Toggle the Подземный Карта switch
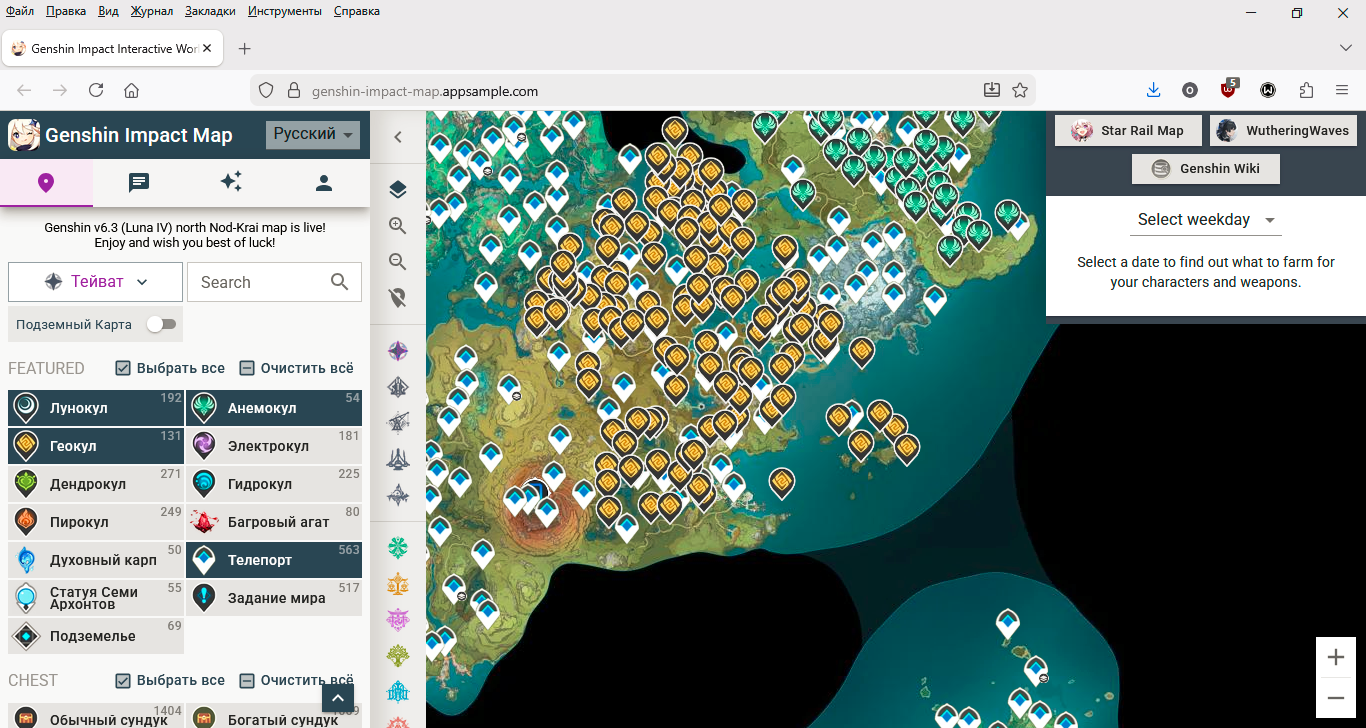1366x728 pixels. (161, 324)
